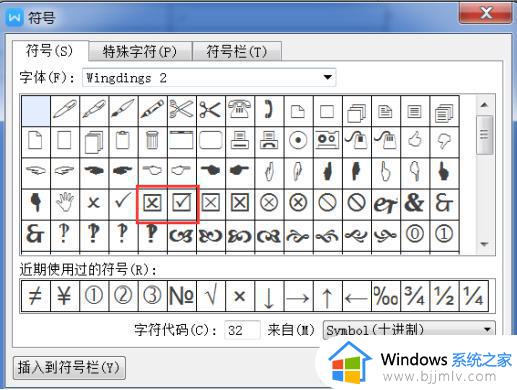Choose the telephone symbol
Image resolution: width=517 pixels, height=390 pixels.
(x=240, y=110)
